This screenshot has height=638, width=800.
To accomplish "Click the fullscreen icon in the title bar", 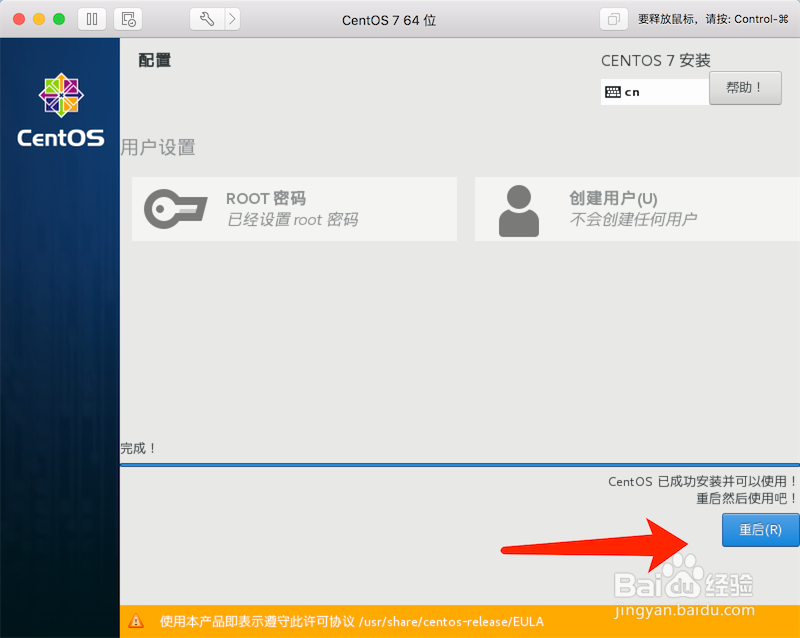I will click(613, 18).
